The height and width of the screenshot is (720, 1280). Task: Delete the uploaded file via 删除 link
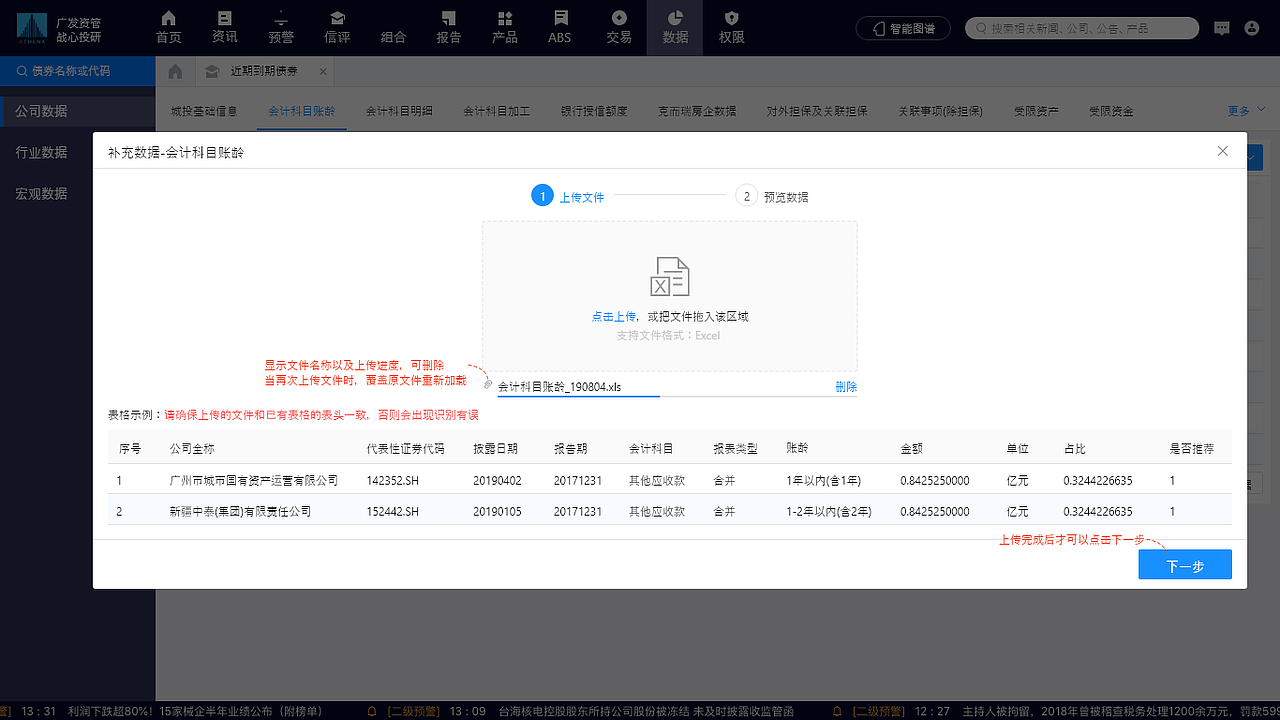click(845, 386)
